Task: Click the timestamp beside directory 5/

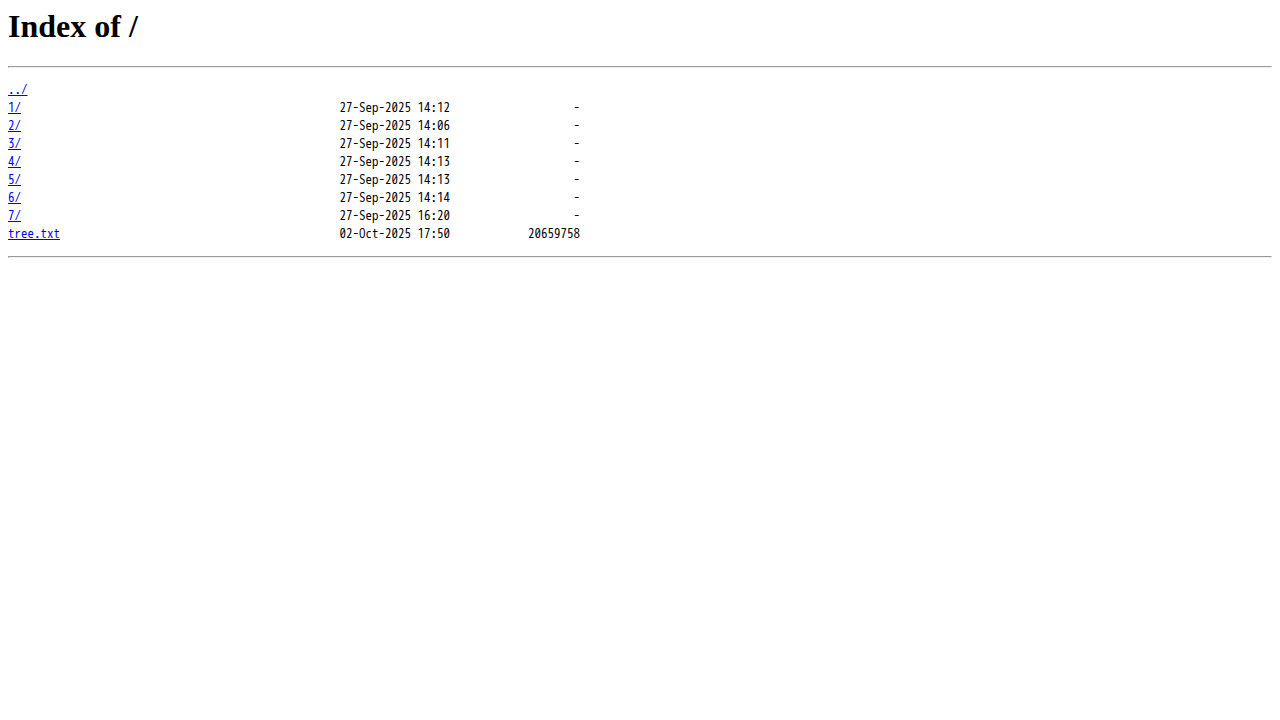Action: pos(394,180)
